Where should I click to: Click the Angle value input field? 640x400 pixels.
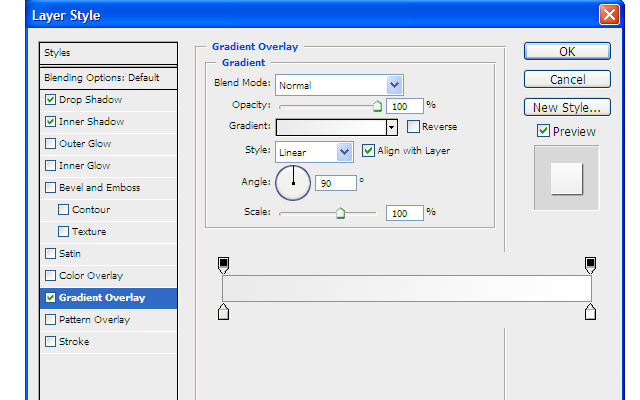(x=336, y=183)
